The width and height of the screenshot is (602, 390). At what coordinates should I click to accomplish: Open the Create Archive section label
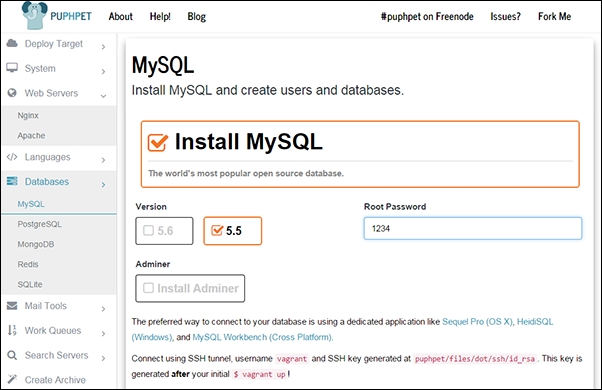(55, 380)
